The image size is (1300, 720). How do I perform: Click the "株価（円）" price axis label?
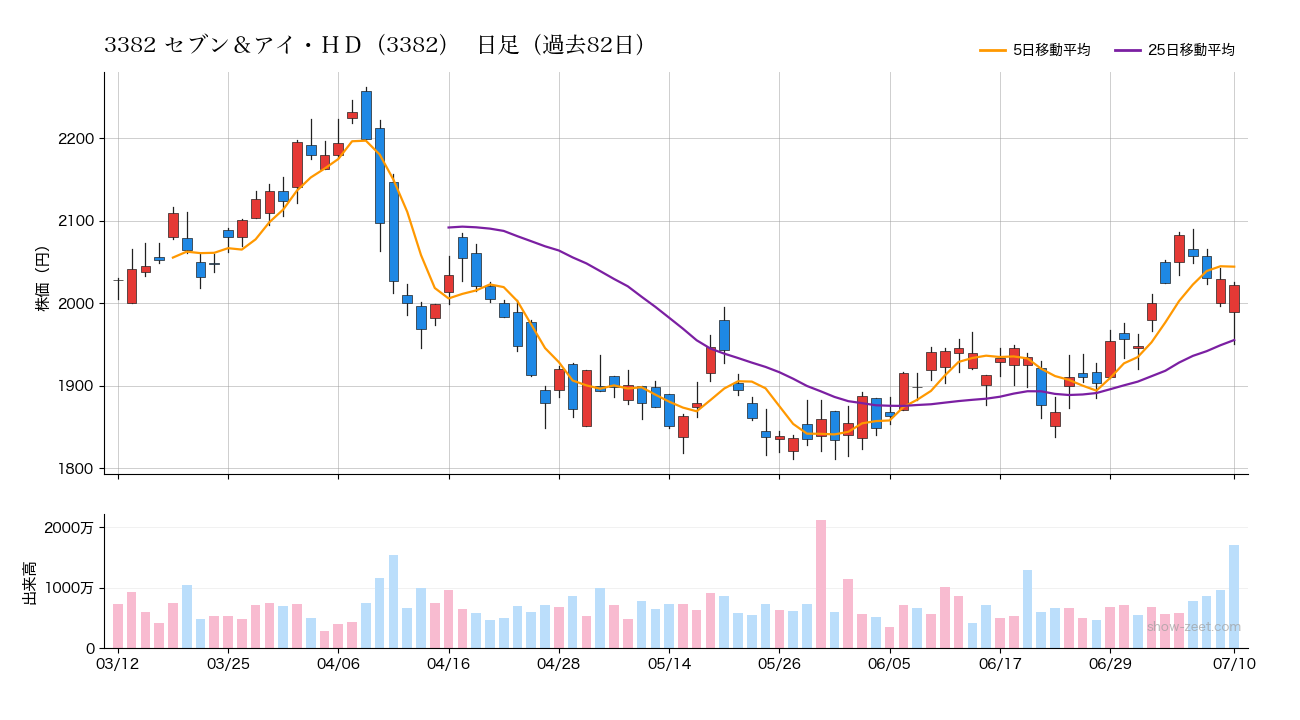43,272
